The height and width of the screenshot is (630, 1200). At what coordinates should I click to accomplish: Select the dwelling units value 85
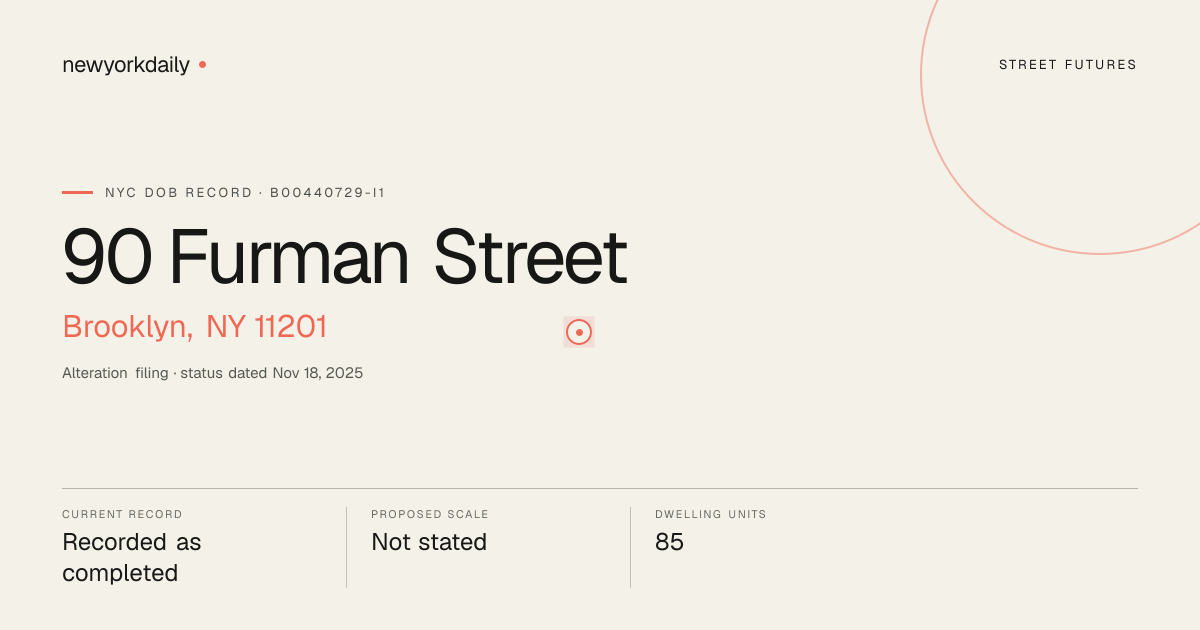(x=669, y=542)
